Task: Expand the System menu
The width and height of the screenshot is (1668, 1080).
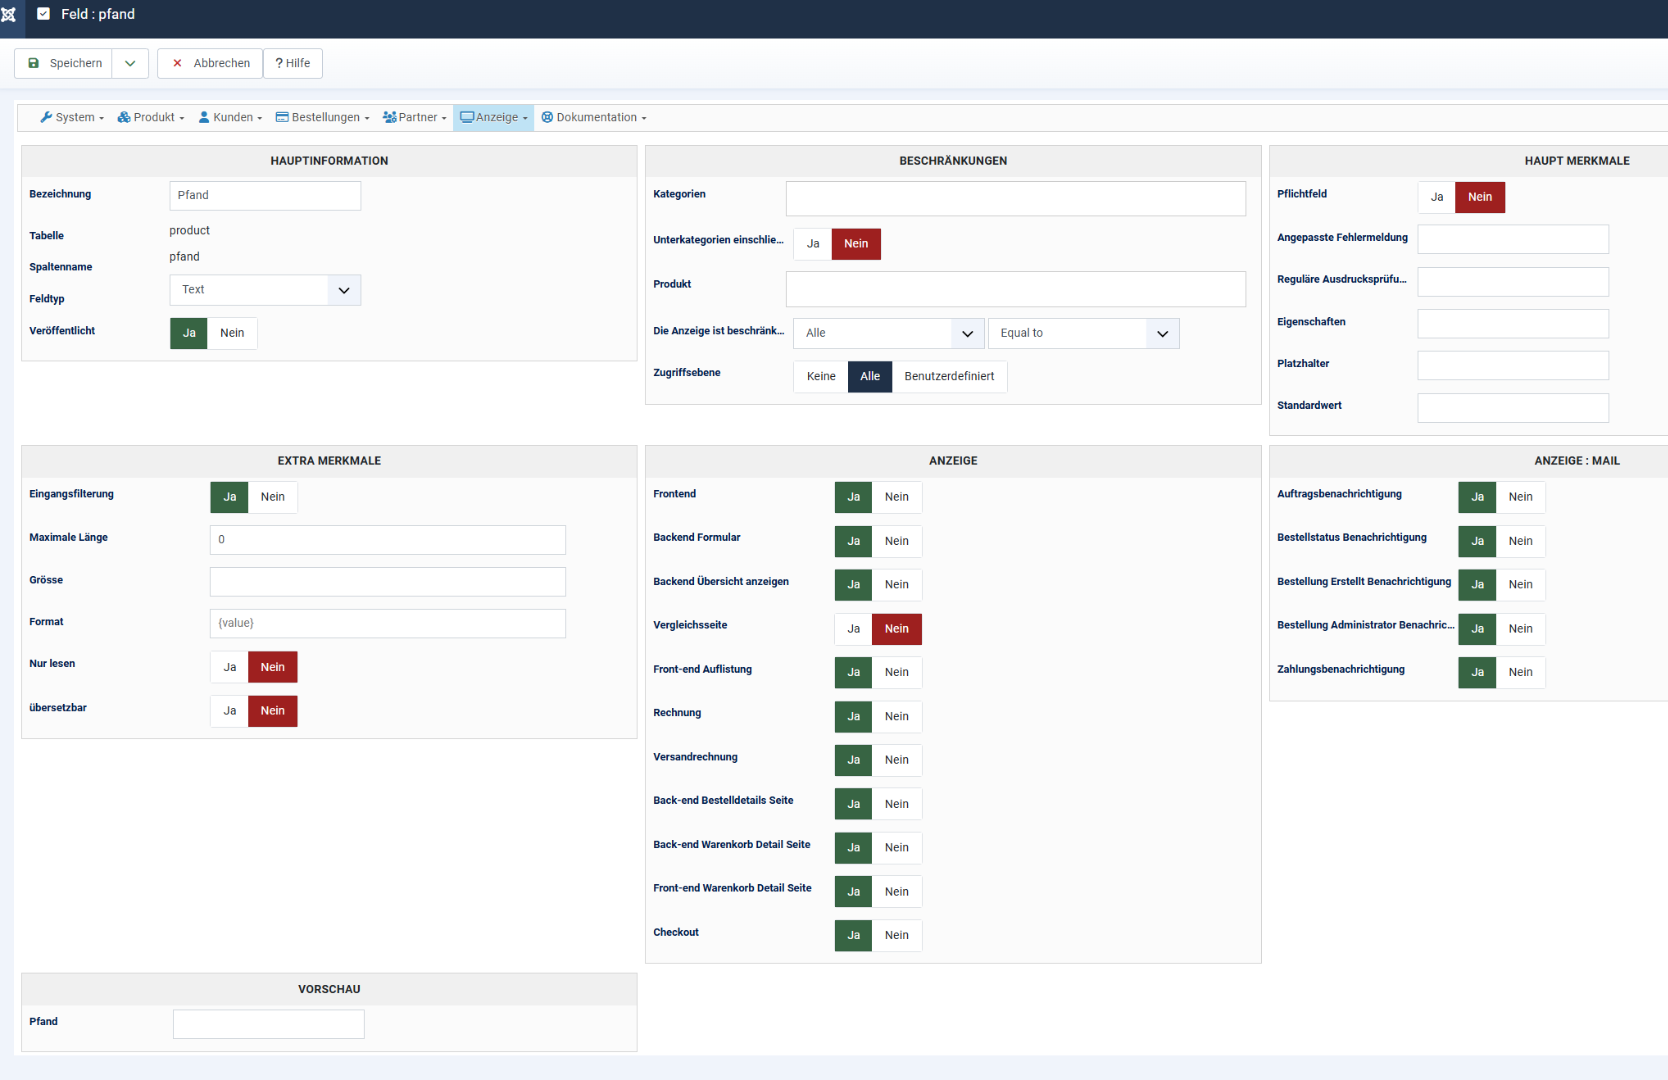Action: 72,117
